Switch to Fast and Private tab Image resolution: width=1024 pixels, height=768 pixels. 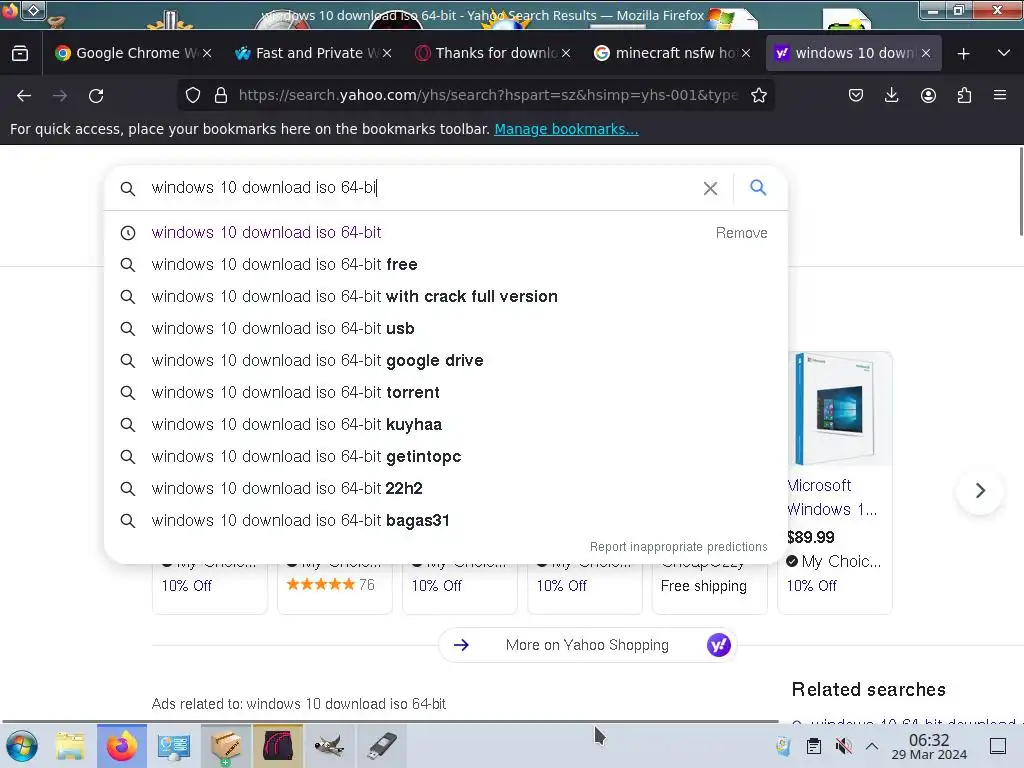[308, 53]
